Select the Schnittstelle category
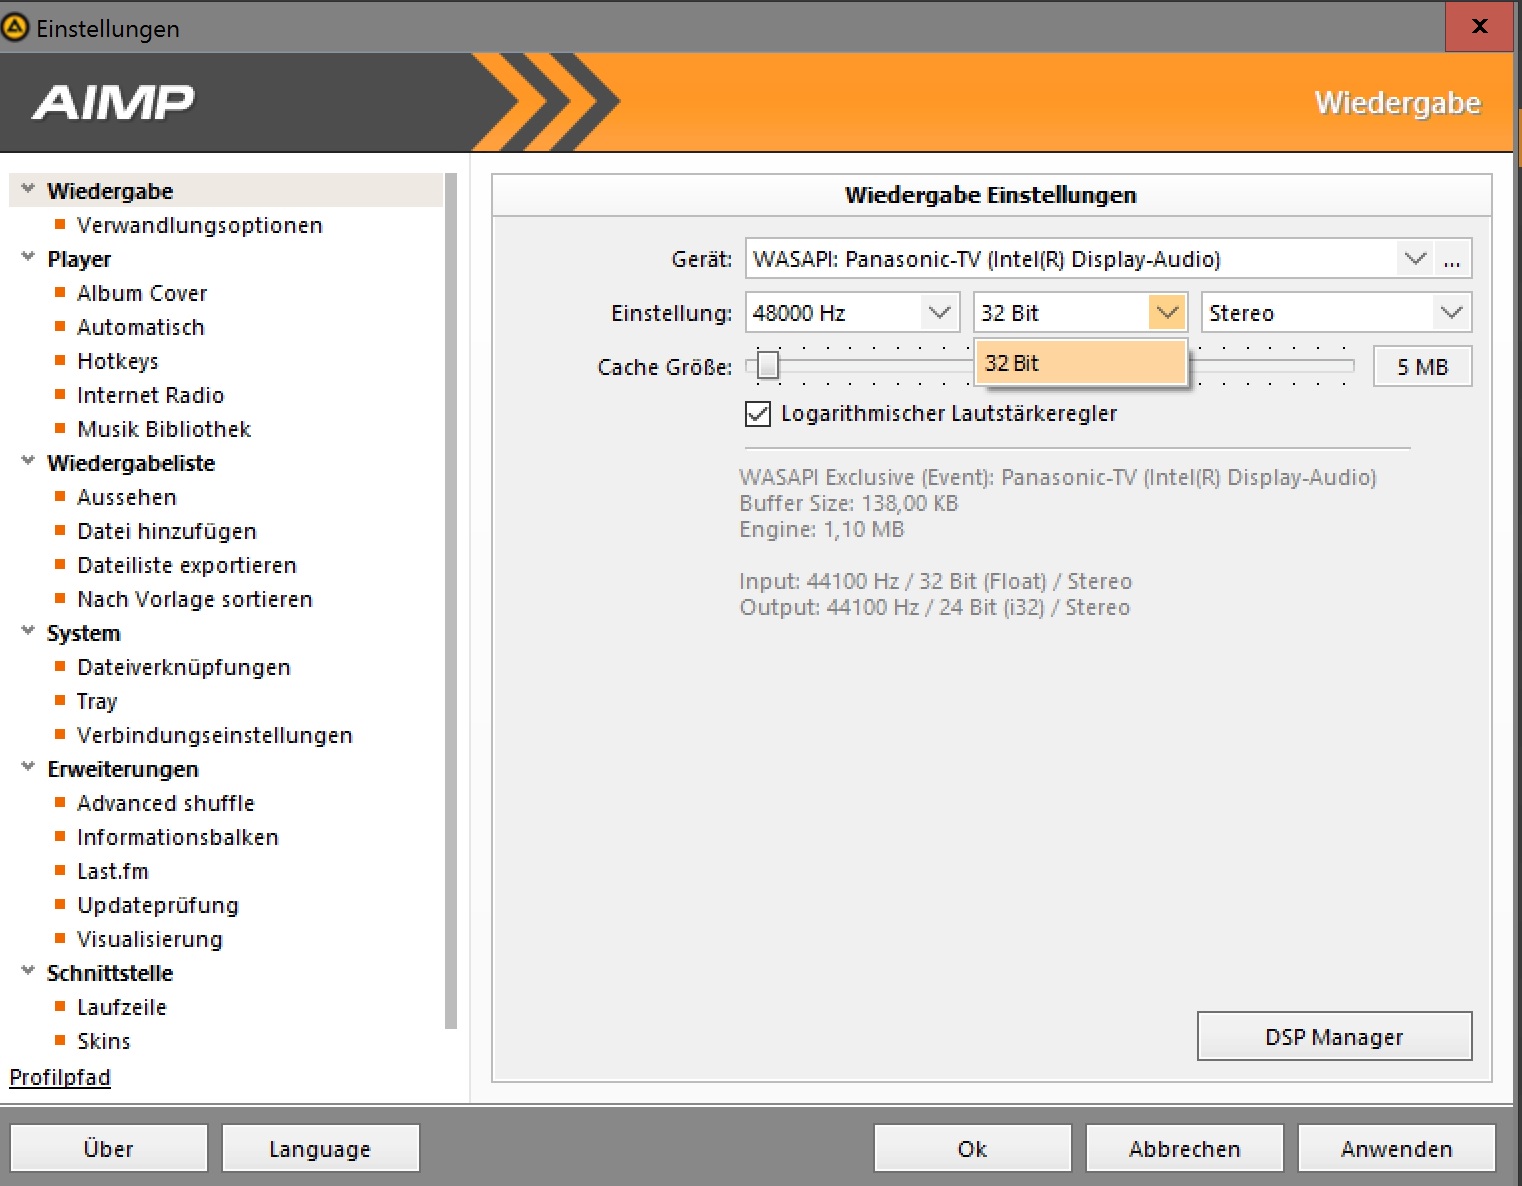Image resolution: width=1522 pixels, height=1186 pixels. point(110,973)
